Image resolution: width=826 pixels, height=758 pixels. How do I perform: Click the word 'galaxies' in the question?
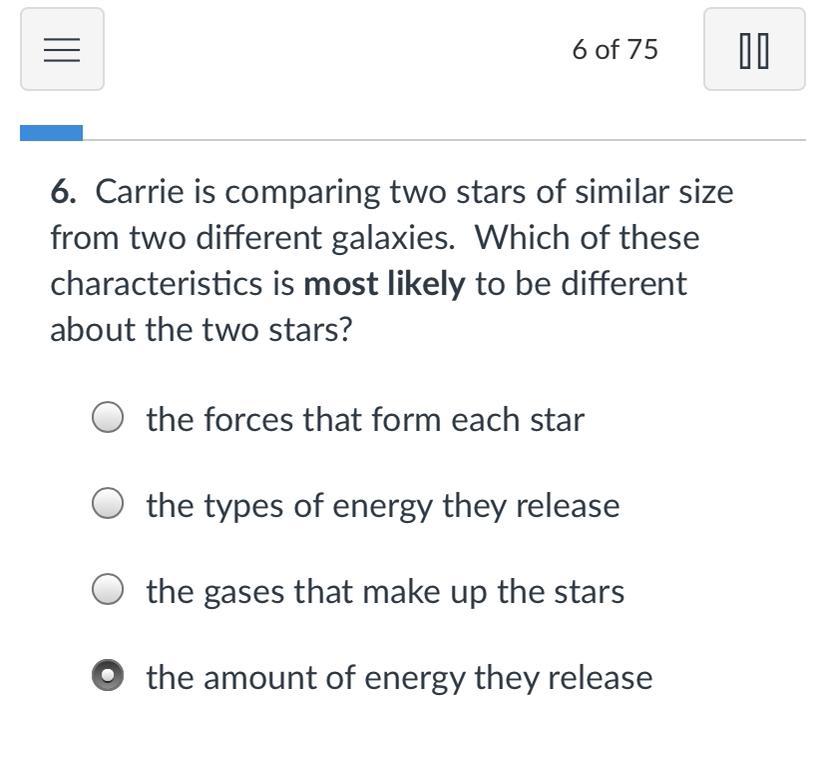tap(391, 238)
